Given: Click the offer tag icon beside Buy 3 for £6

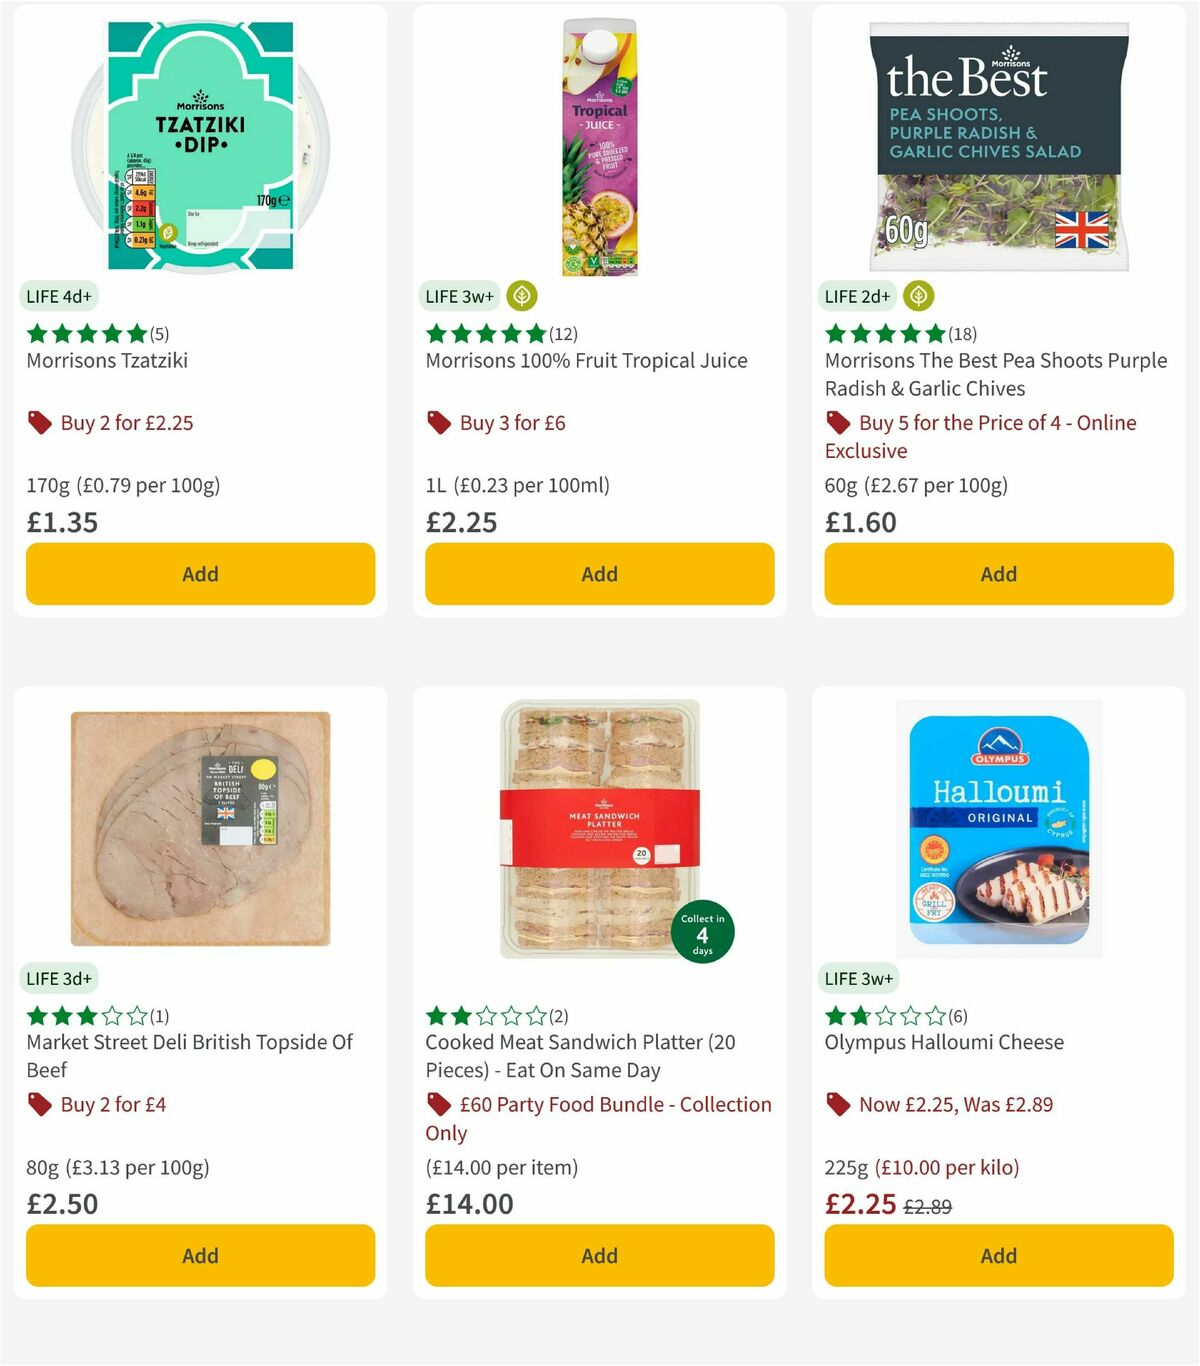Looking at the screenshot, I should [x=439, y=423].
